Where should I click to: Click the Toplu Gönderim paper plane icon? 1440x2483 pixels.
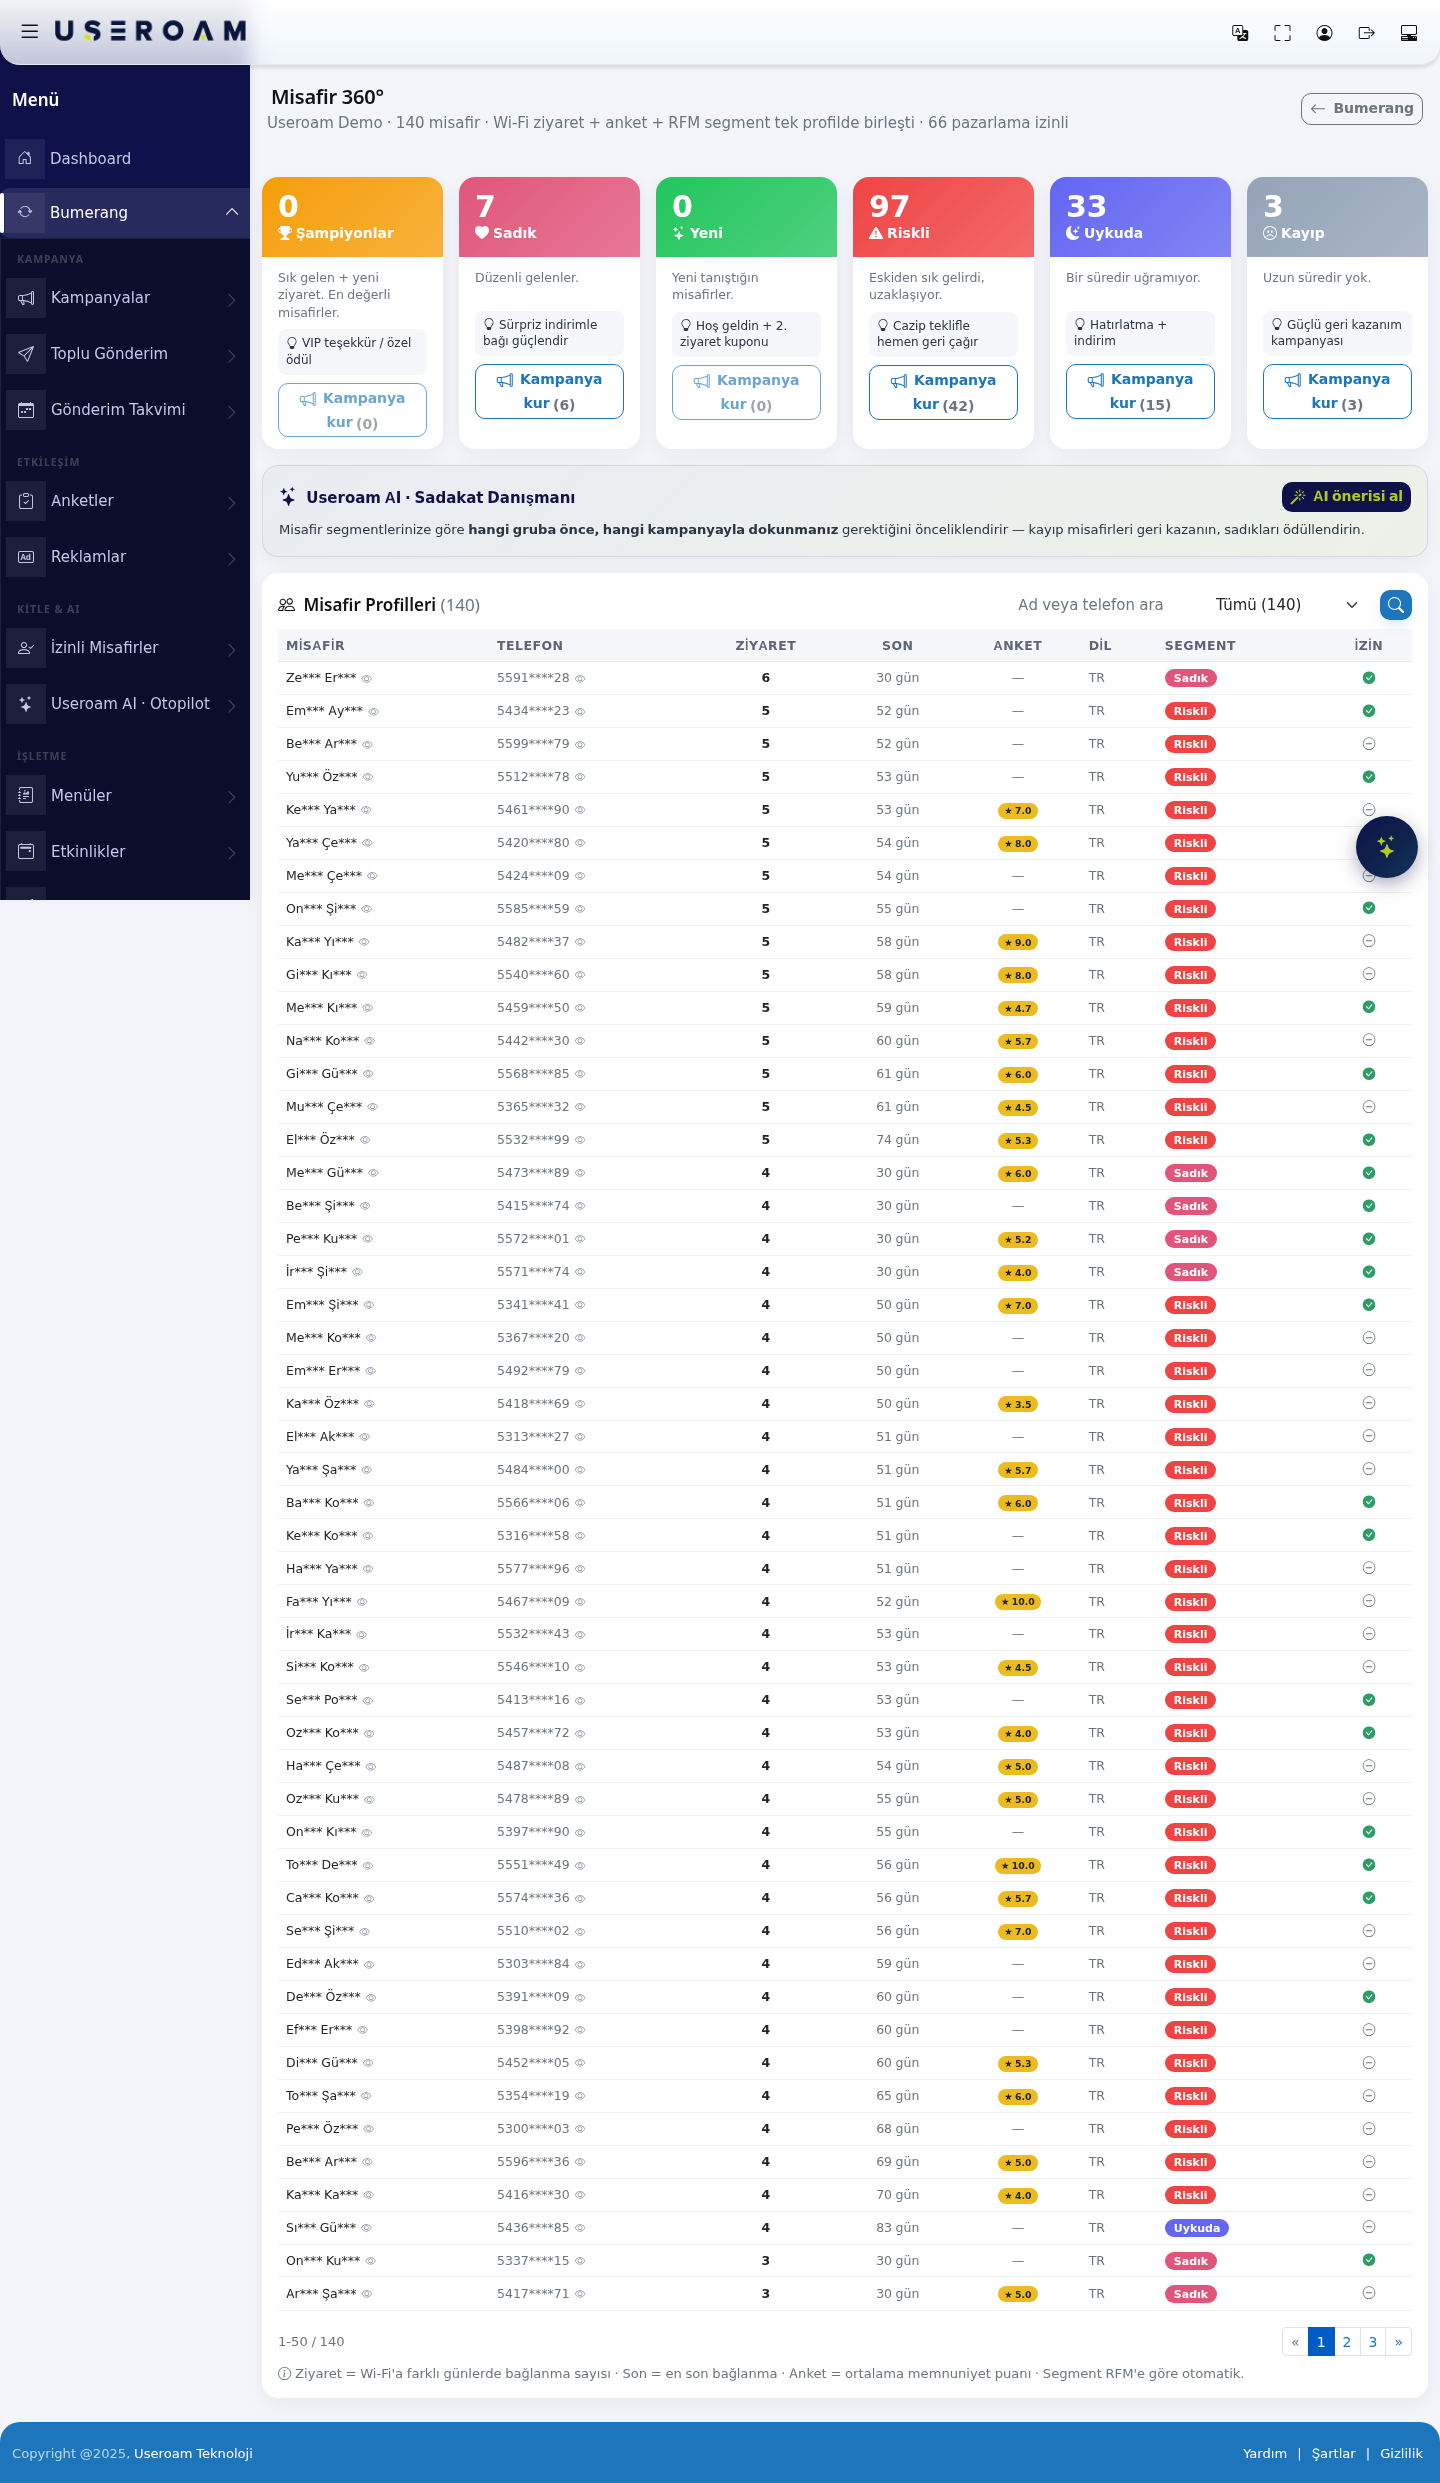(26, 354)
